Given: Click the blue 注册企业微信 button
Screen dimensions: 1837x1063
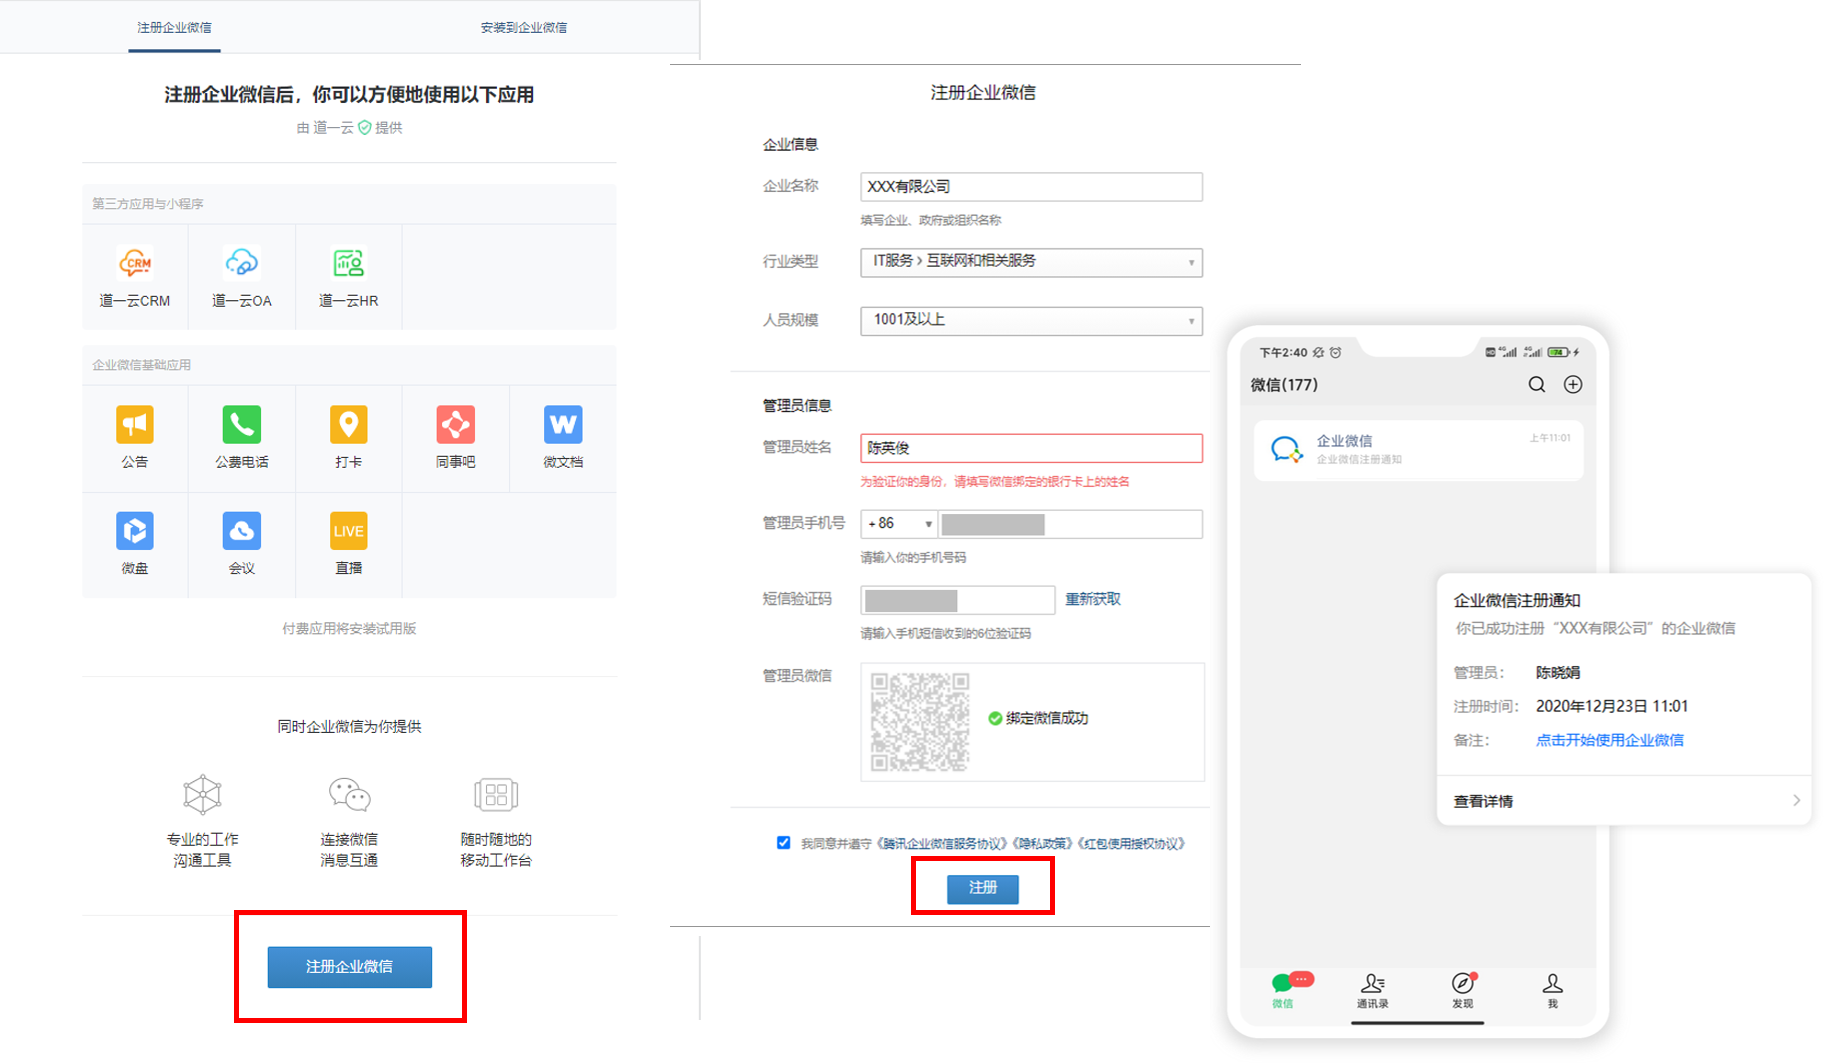Looking at the screenshot, I should 349,967.
